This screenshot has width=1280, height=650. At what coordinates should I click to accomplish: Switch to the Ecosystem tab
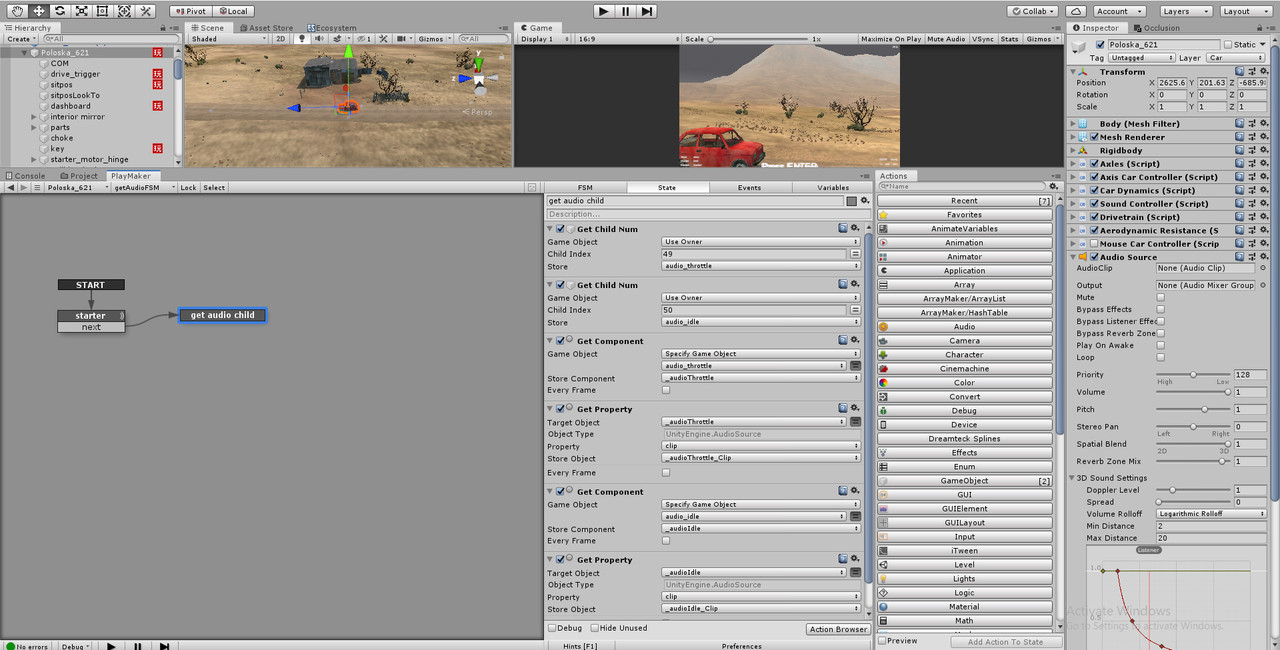[331, 28]
